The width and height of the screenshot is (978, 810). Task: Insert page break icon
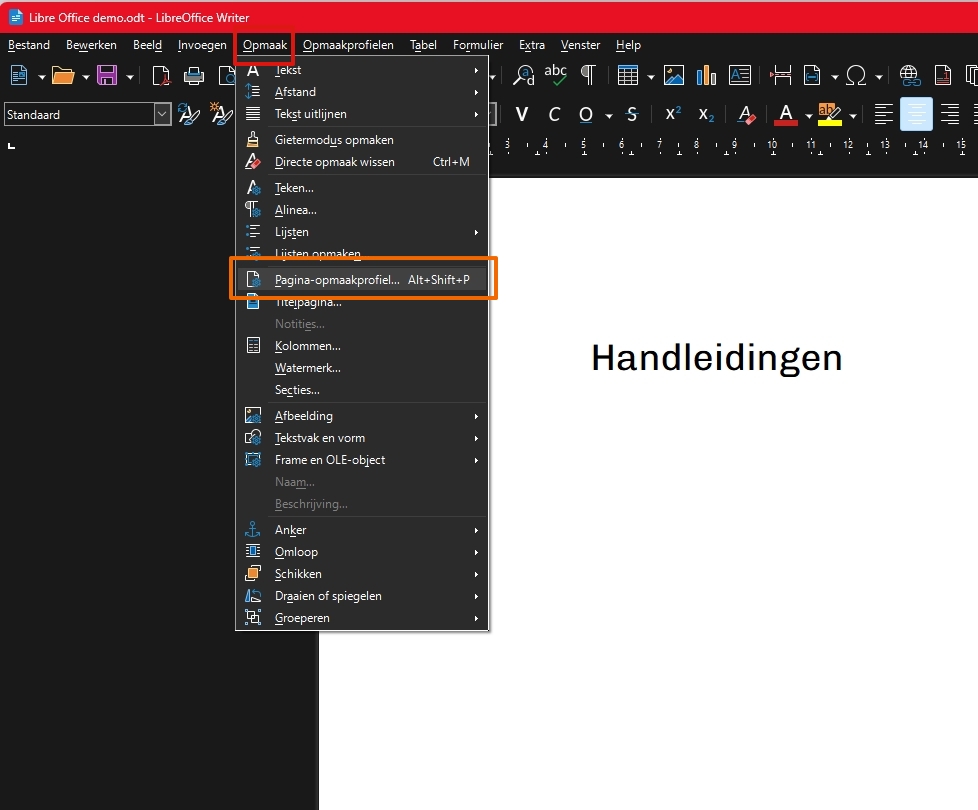(x=780, y=75)
